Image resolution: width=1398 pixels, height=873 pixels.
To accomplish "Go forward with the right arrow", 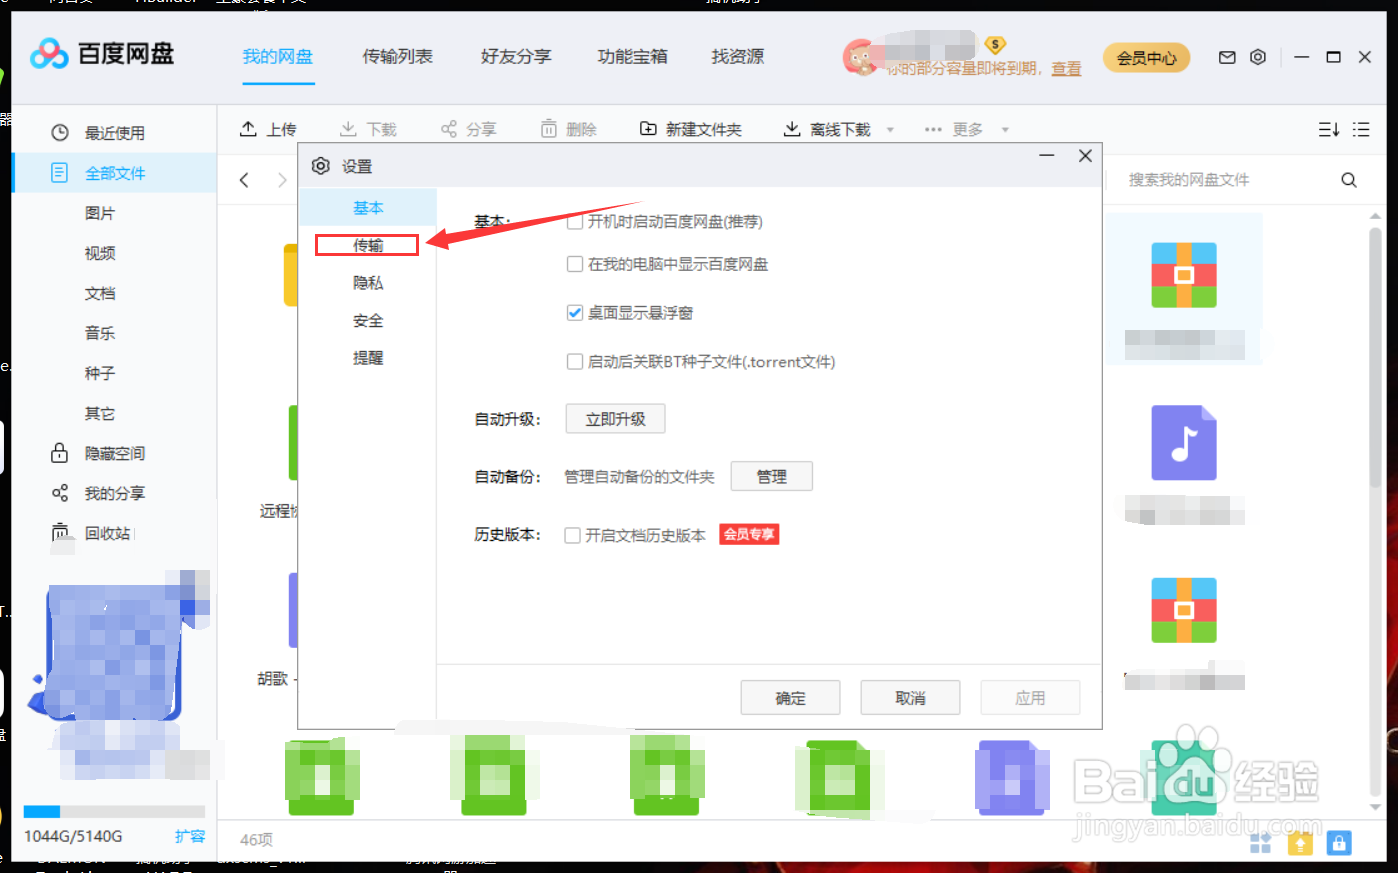I will tap(282, 180).
